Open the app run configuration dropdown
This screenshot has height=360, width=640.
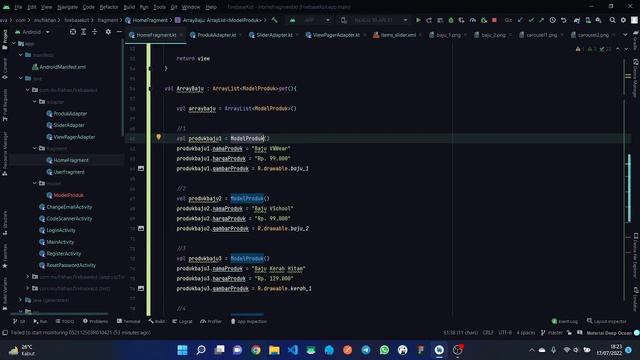point(310,20)
